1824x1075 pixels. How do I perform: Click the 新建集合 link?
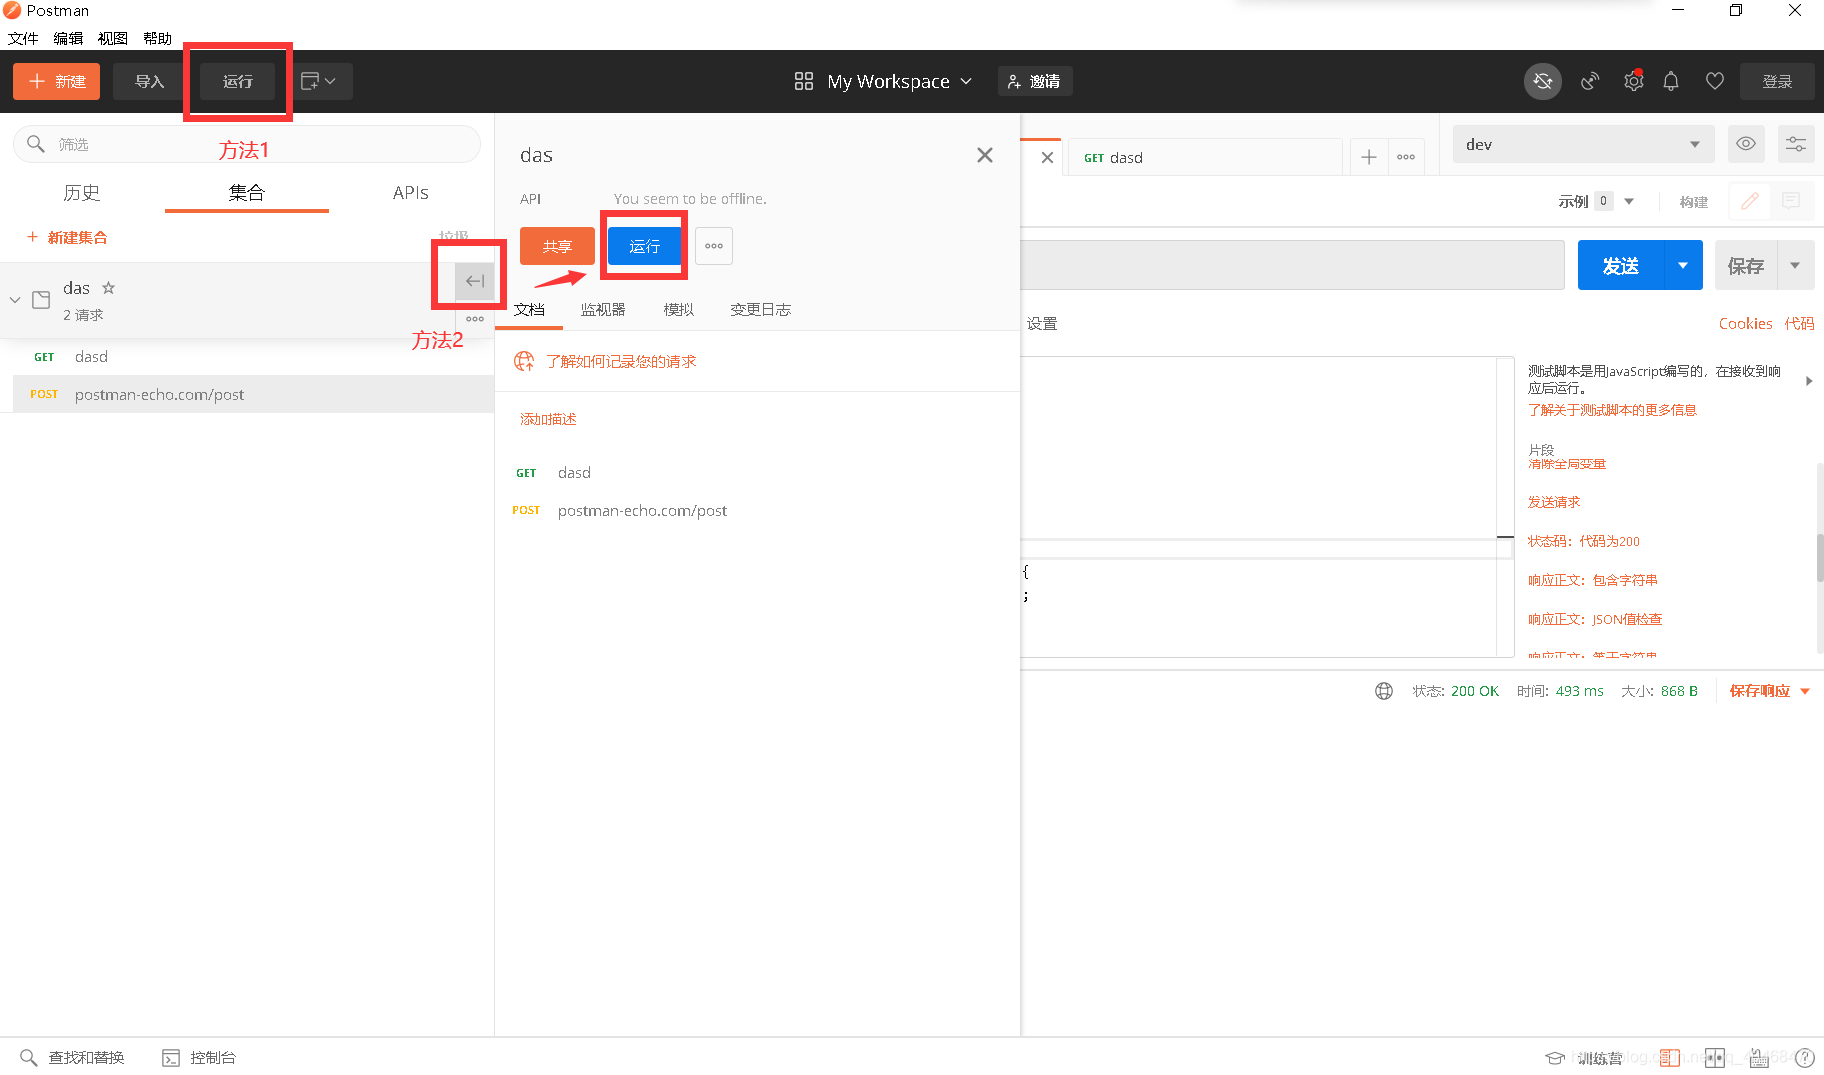(67, 237)
